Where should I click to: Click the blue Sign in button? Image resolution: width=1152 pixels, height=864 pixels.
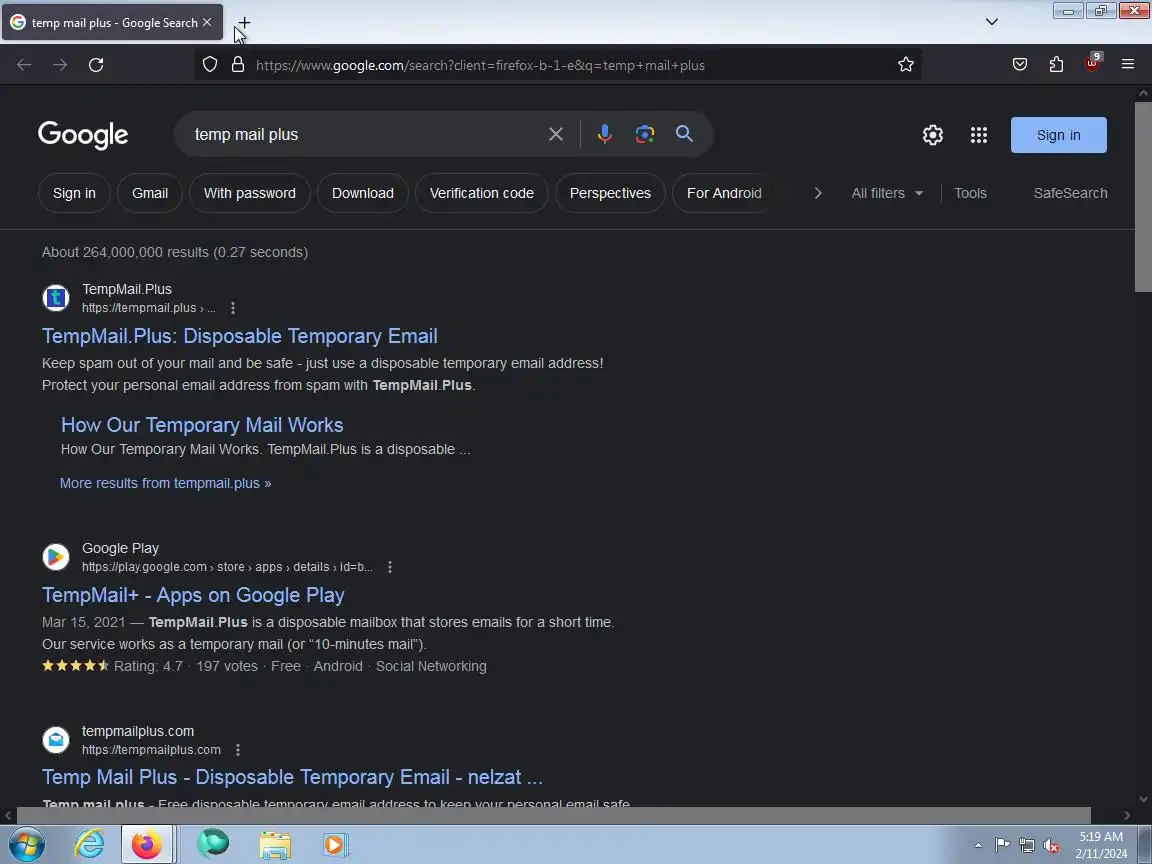[x=1058, y=135]
